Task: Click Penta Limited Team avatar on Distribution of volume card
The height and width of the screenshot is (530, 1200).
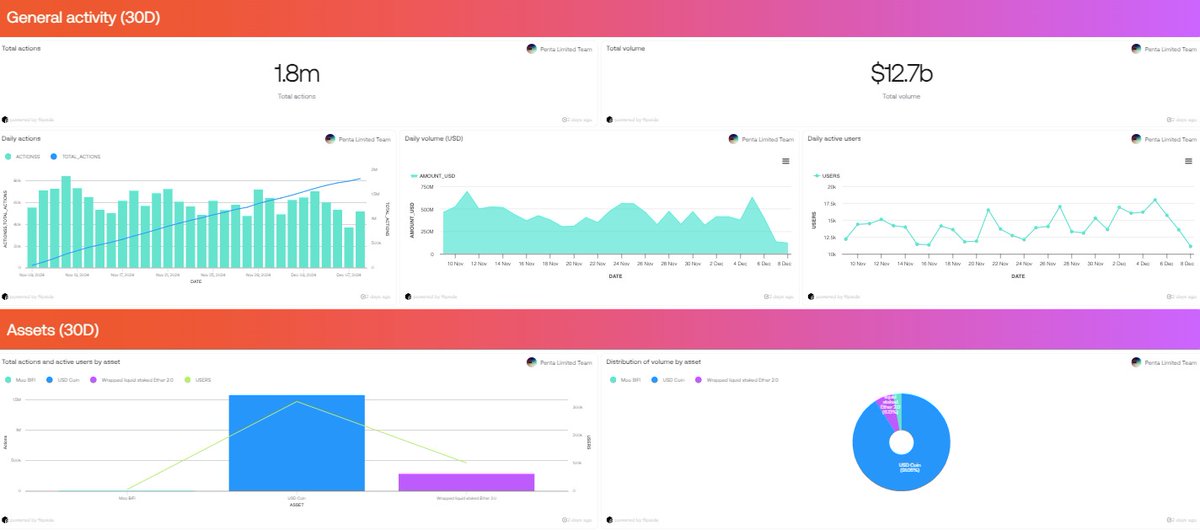Action: [x=1135, y=362]
